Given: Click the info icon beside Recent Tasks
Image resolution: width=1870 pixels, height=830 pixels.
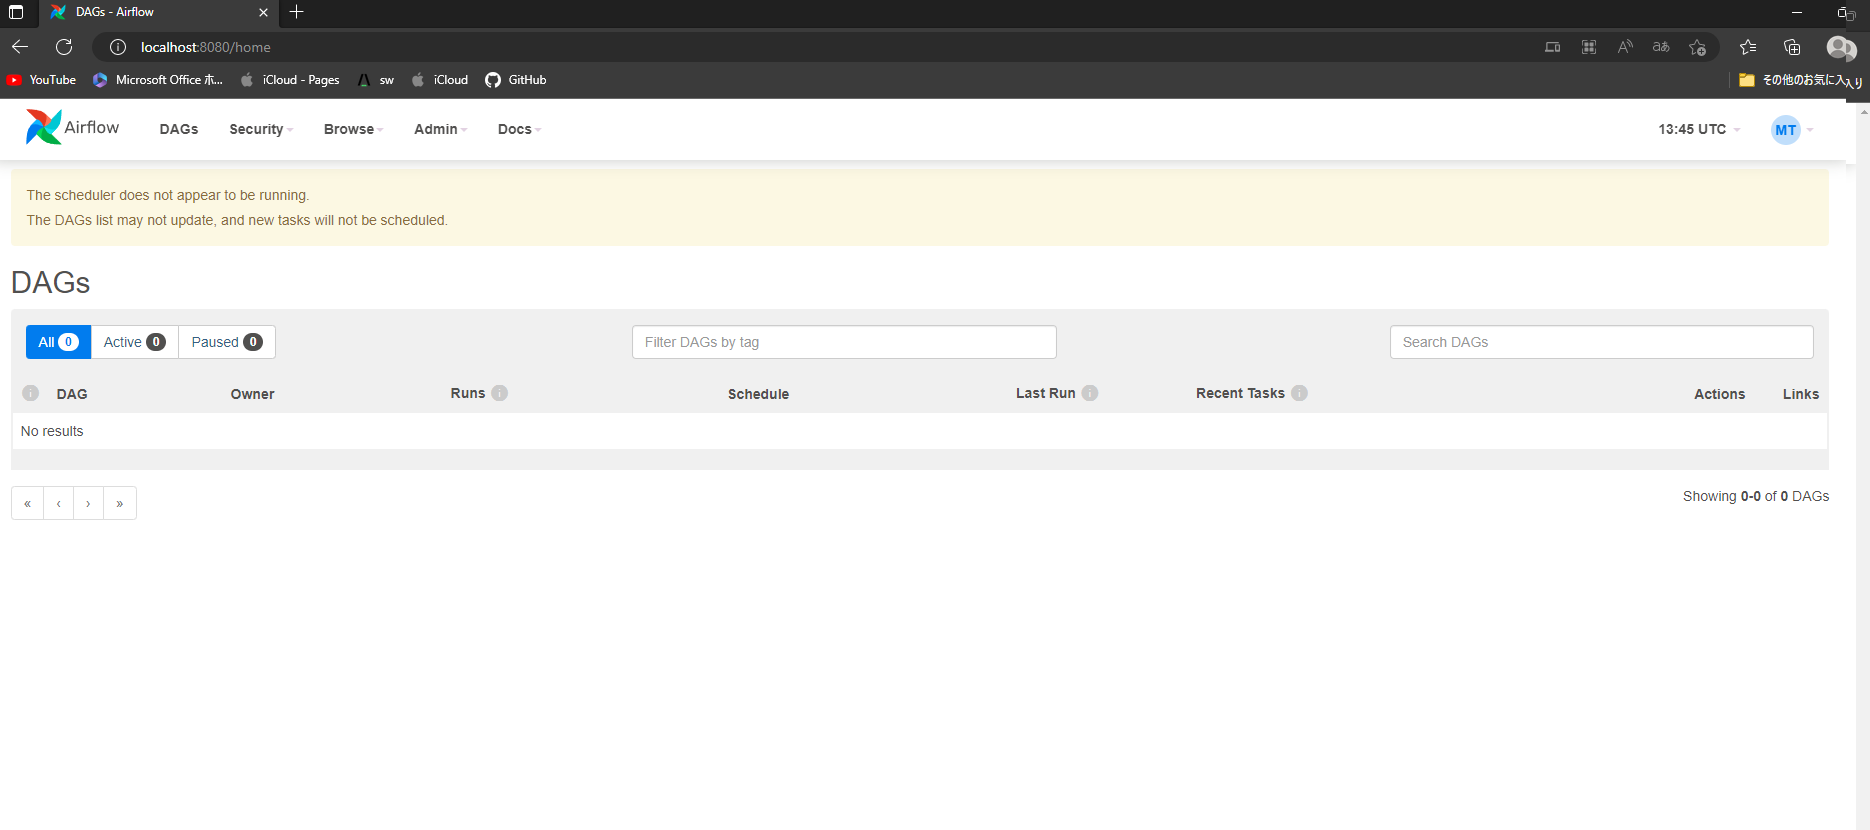Looking at the screenshot, I should 1299,393.
